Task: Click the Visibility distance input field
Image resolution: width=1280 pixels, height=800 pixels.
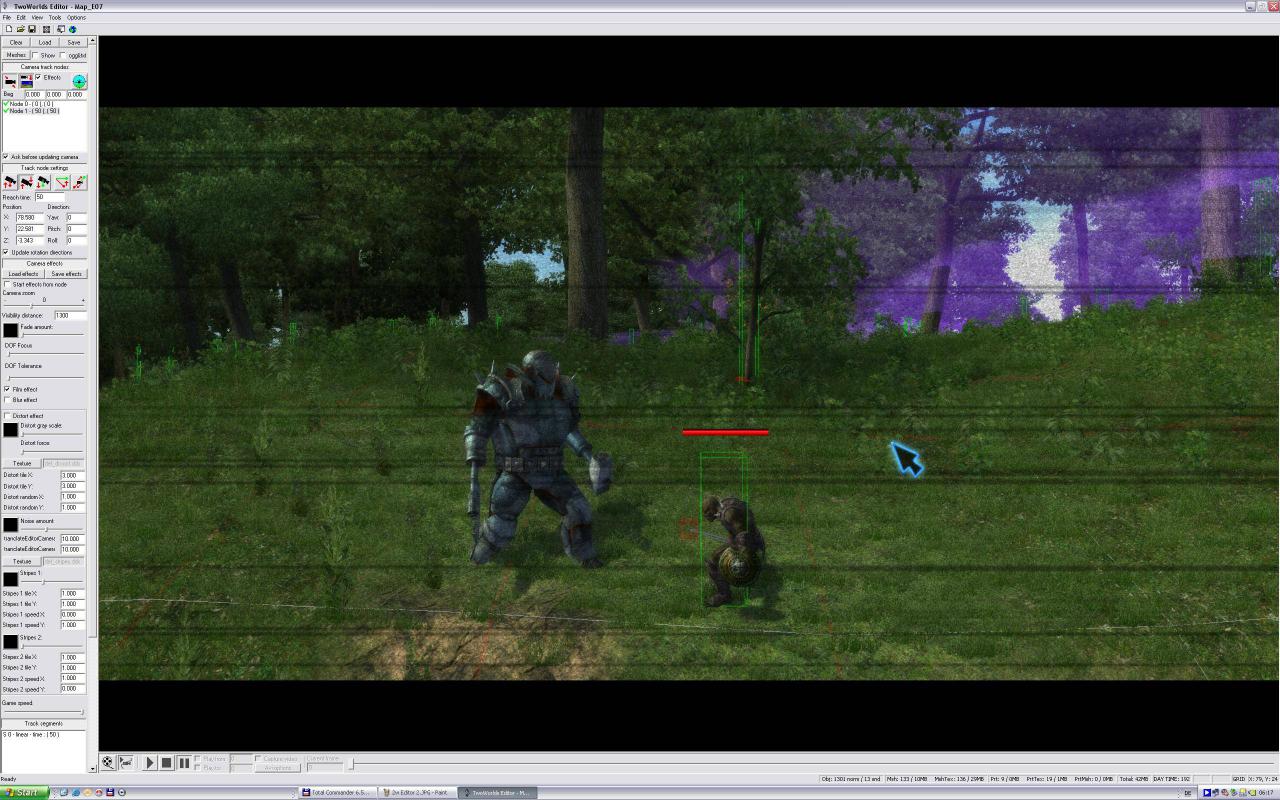Action: (x=70, y=315)
